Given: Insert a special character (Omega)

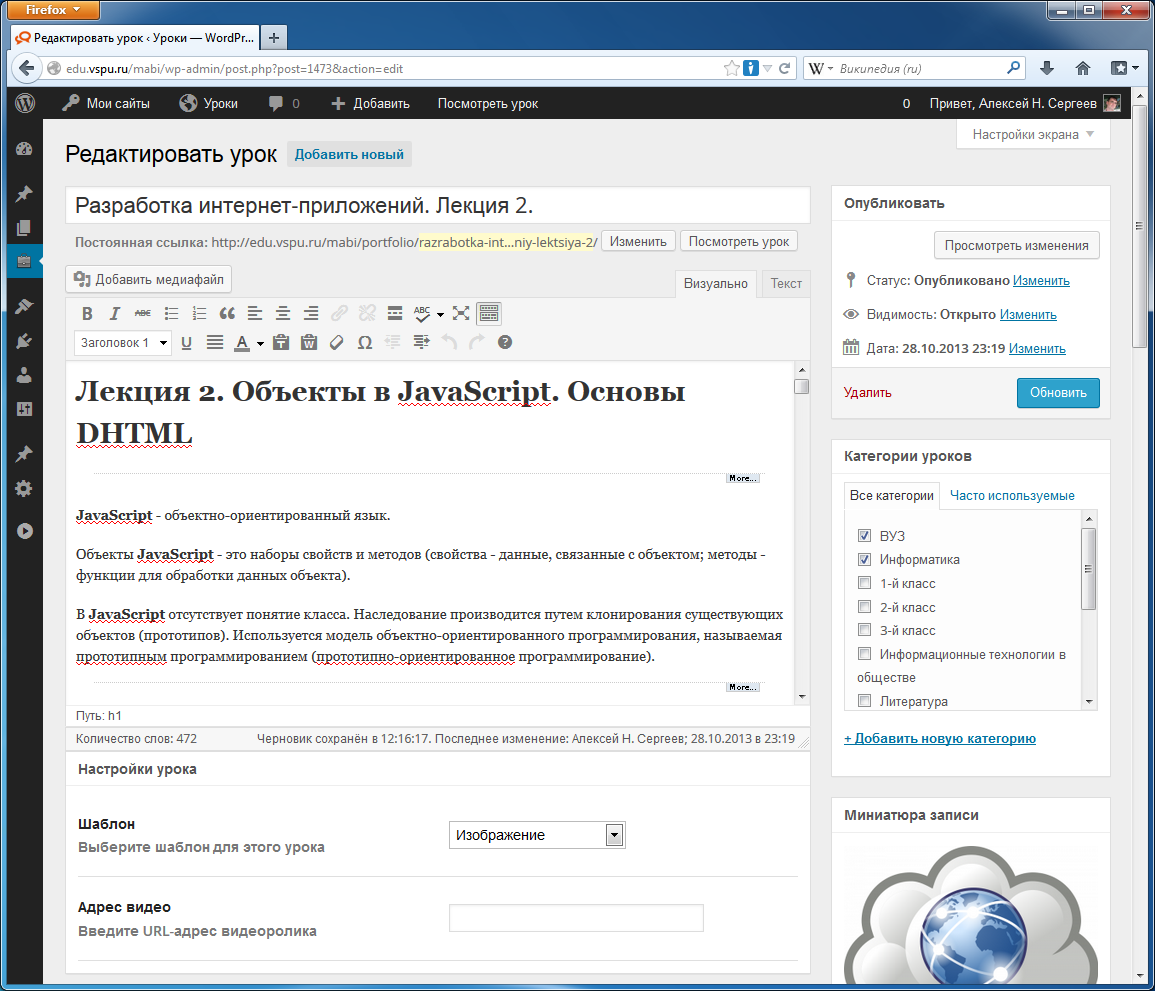Looking at the screenshot, I should click(365, 342).
